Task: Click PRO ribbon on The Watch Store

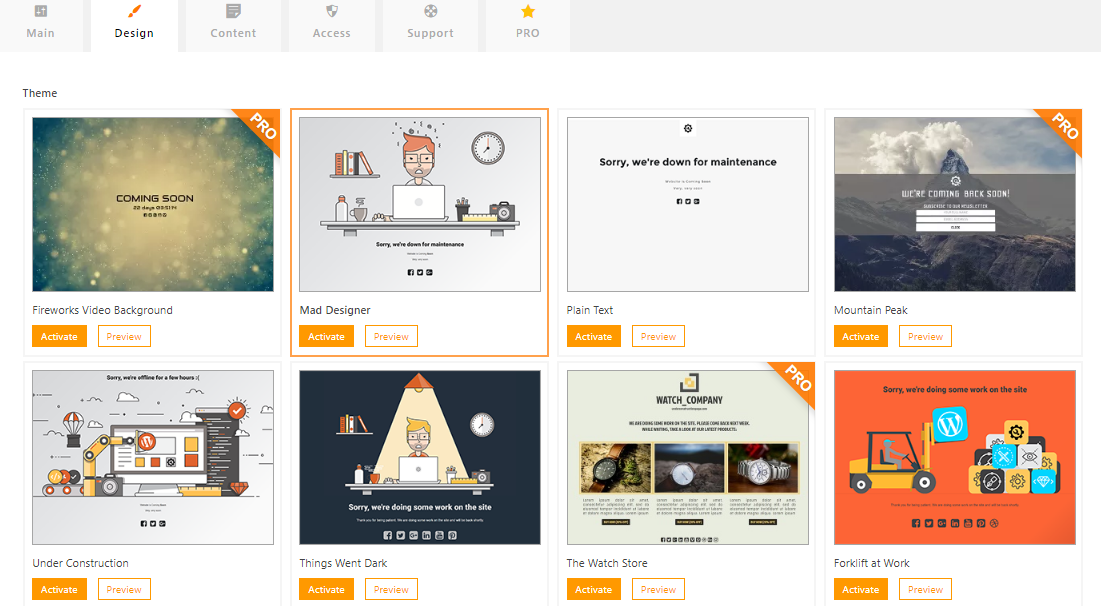Action: 796,381
